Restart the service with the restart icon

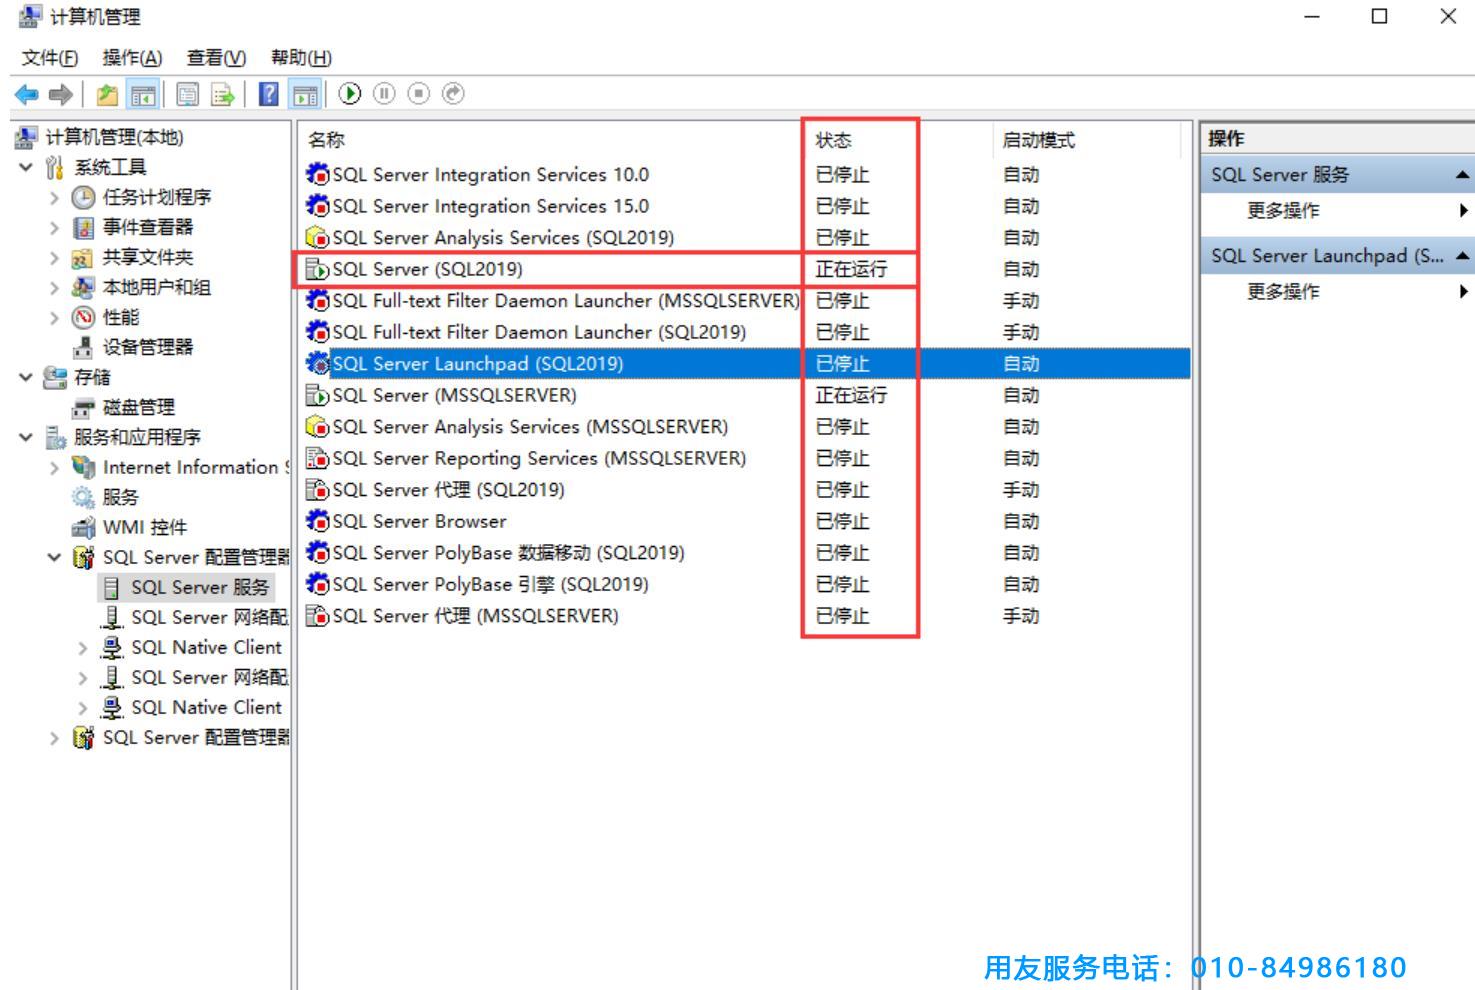(x=453, y=94)
